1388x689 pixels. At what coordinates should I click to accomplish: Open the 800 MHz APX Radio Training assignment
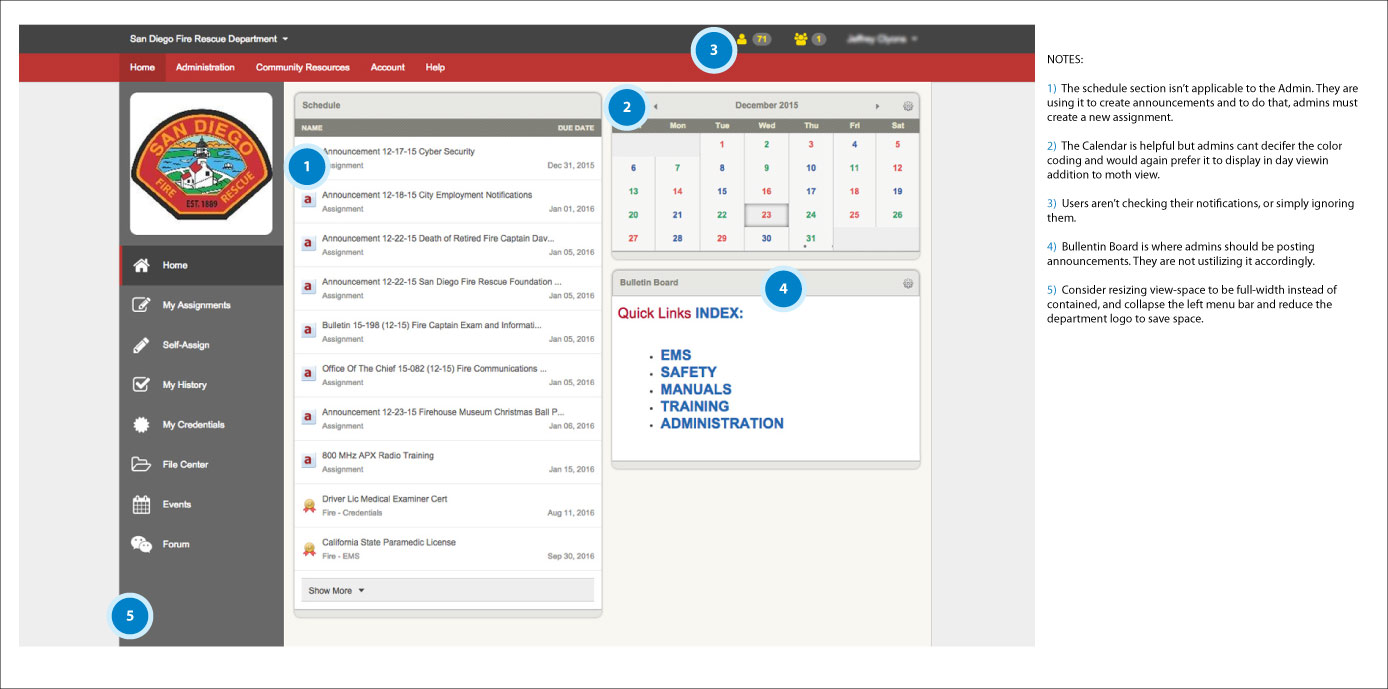point(378,456)
